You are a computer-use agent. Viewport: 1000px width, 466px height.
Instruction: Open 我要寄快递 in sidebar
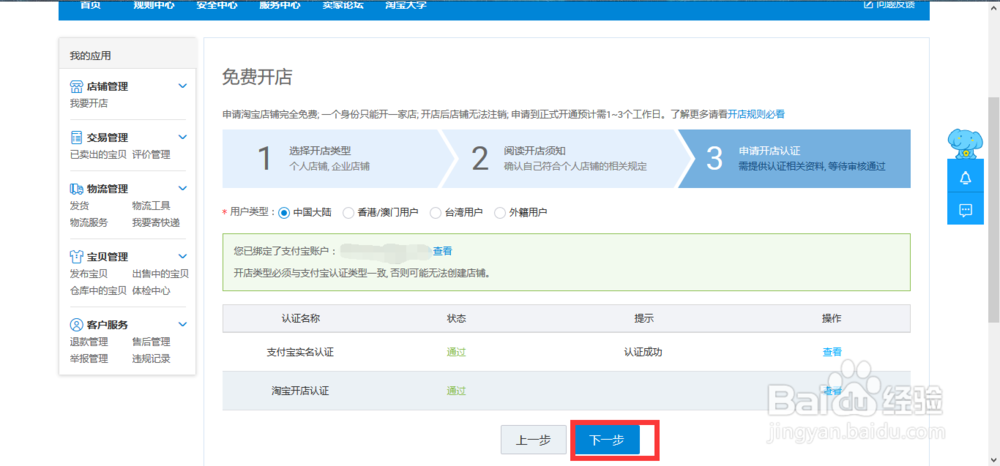(156, 222)
